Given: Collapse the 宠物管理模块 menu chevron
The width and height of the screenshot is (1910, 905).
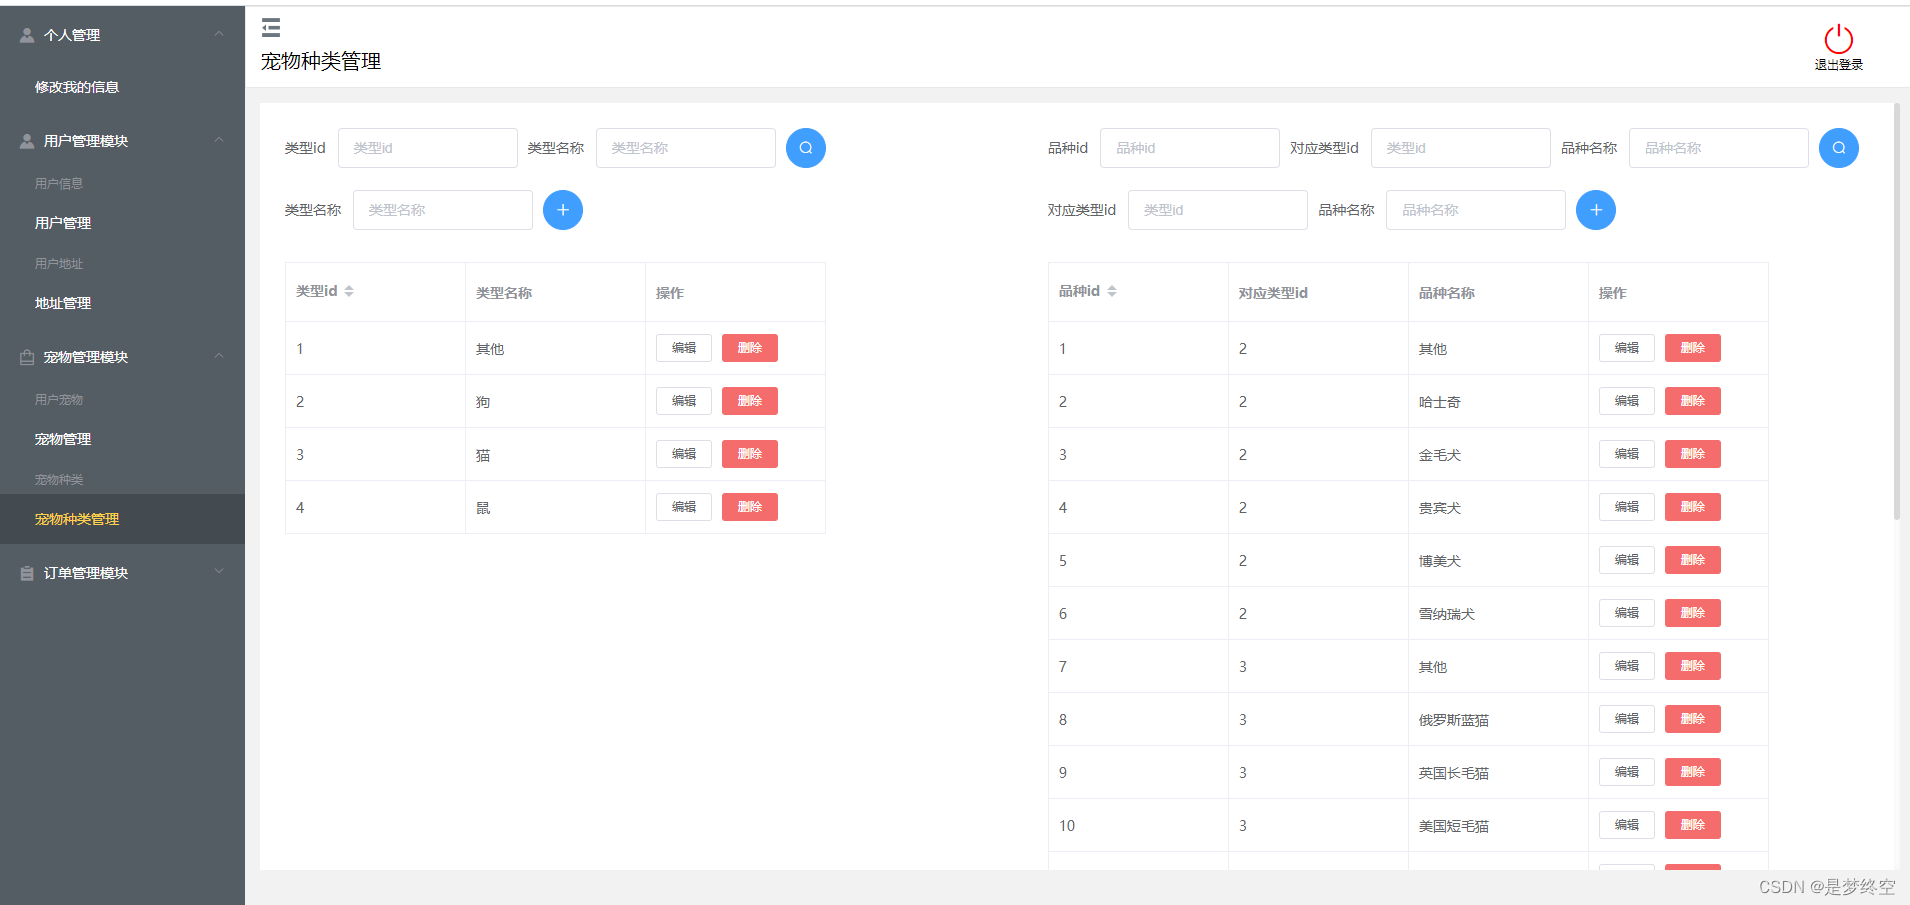Looking at the screenshot, I should point(219,356).
